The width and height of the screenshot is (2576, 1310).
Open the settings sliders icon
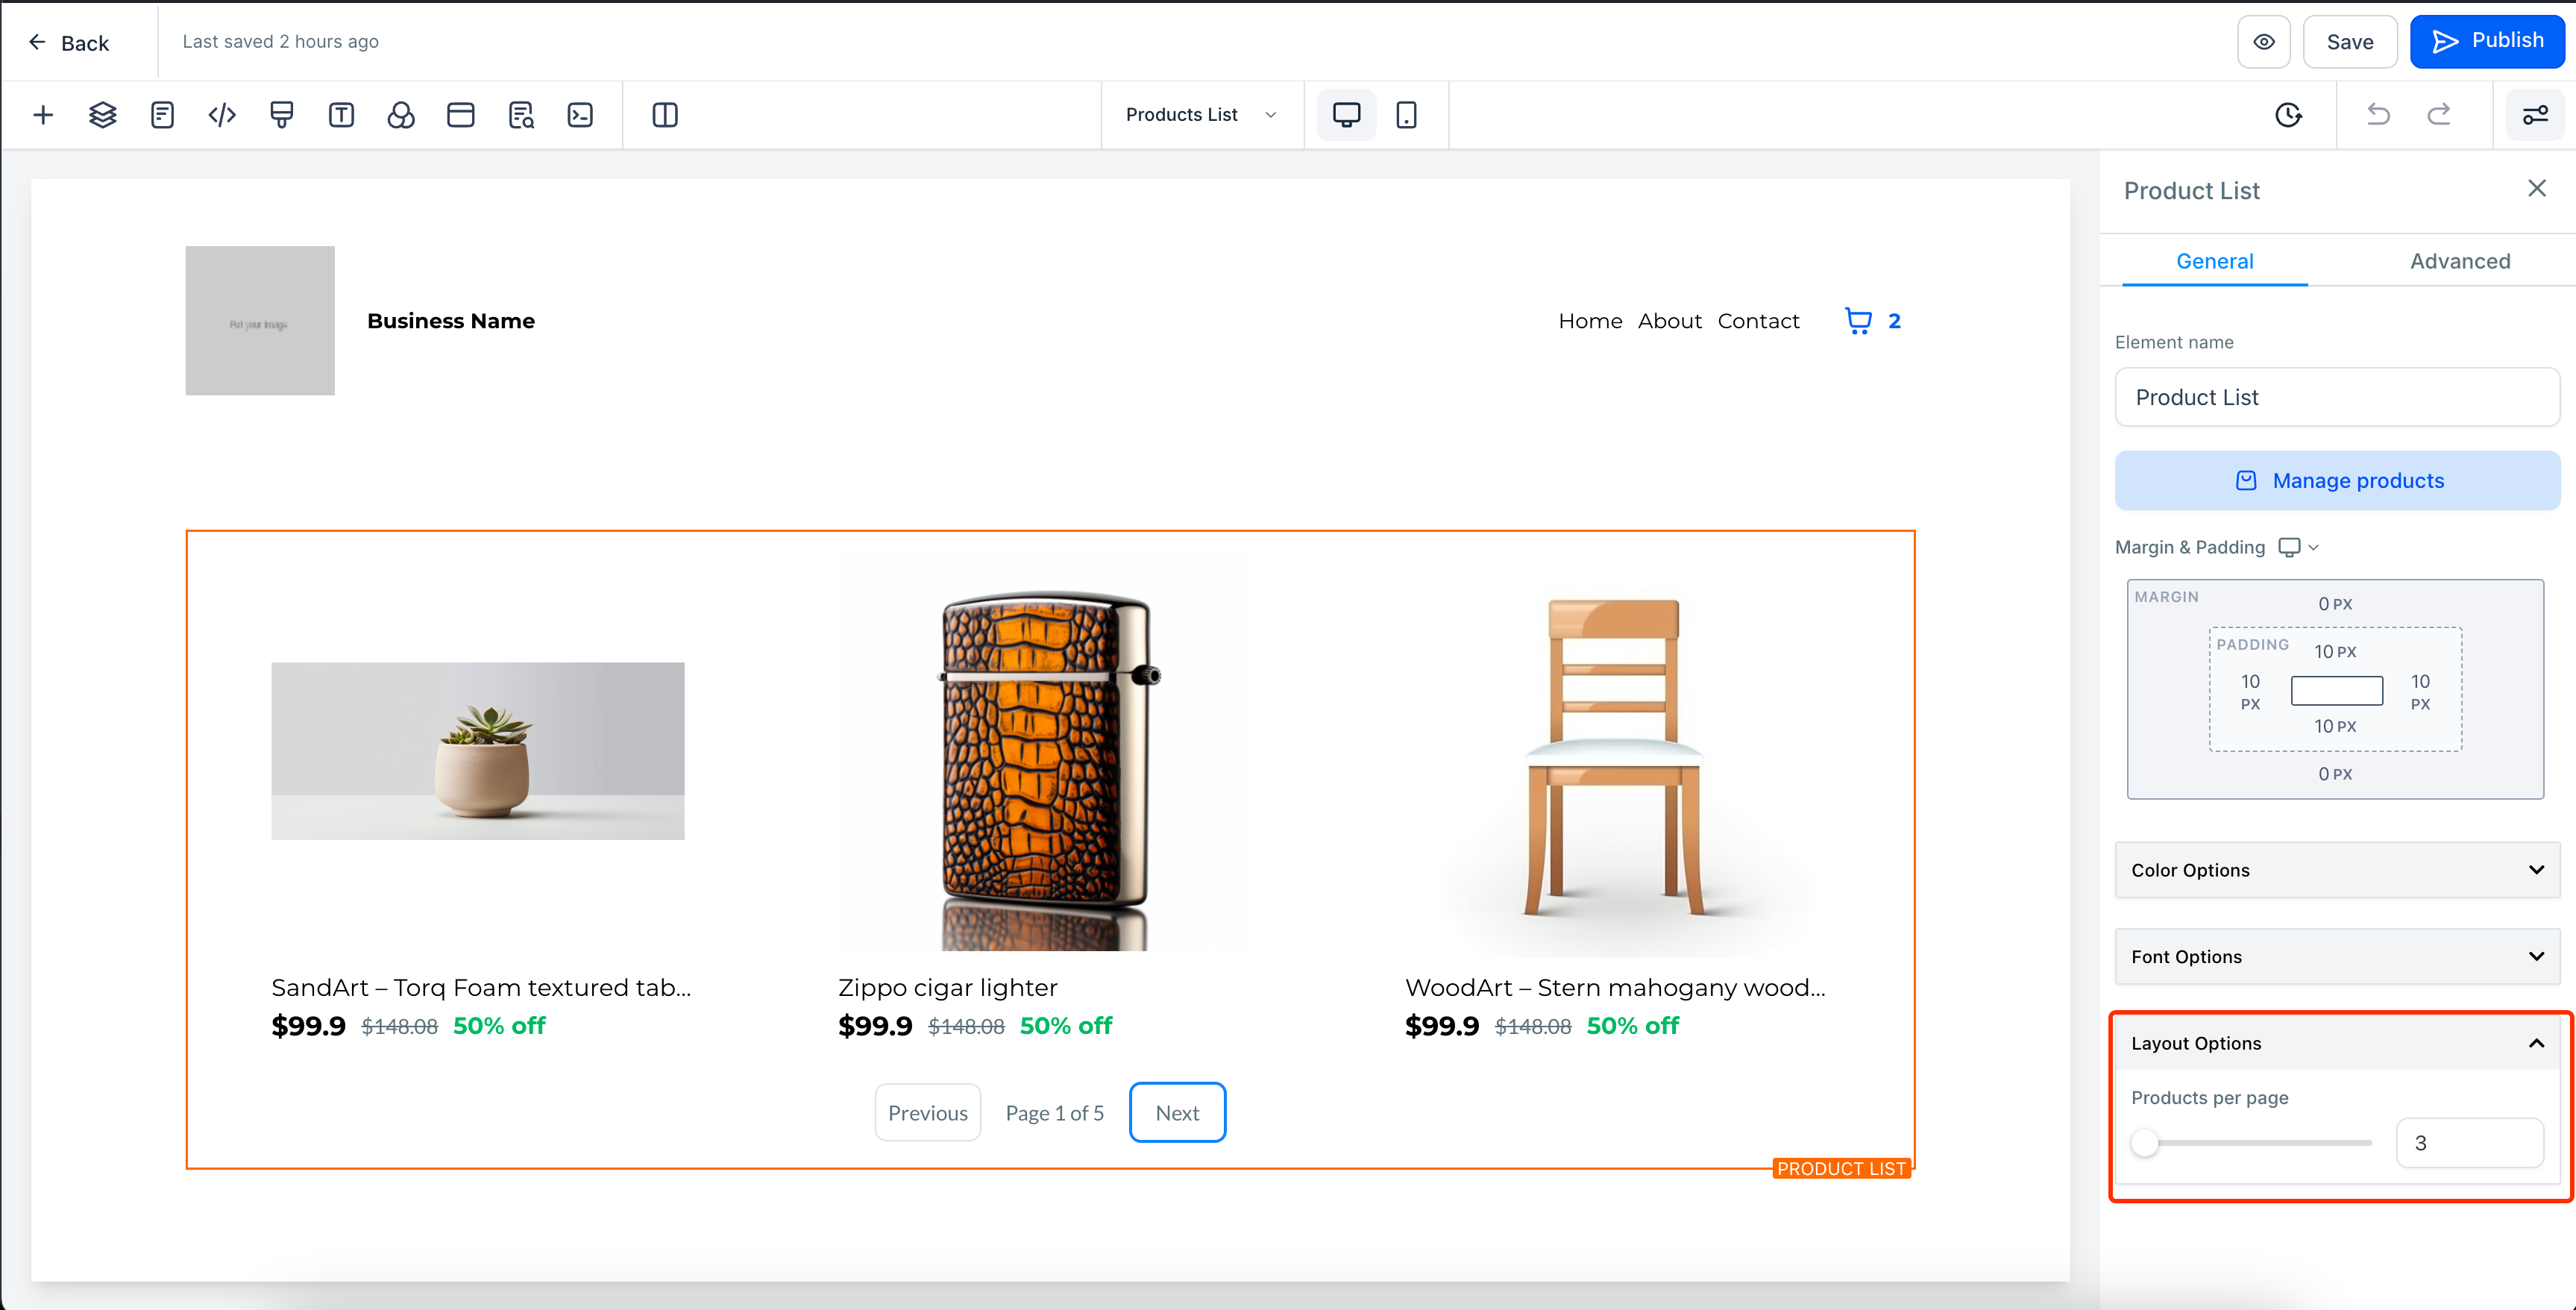[2535, 115]
